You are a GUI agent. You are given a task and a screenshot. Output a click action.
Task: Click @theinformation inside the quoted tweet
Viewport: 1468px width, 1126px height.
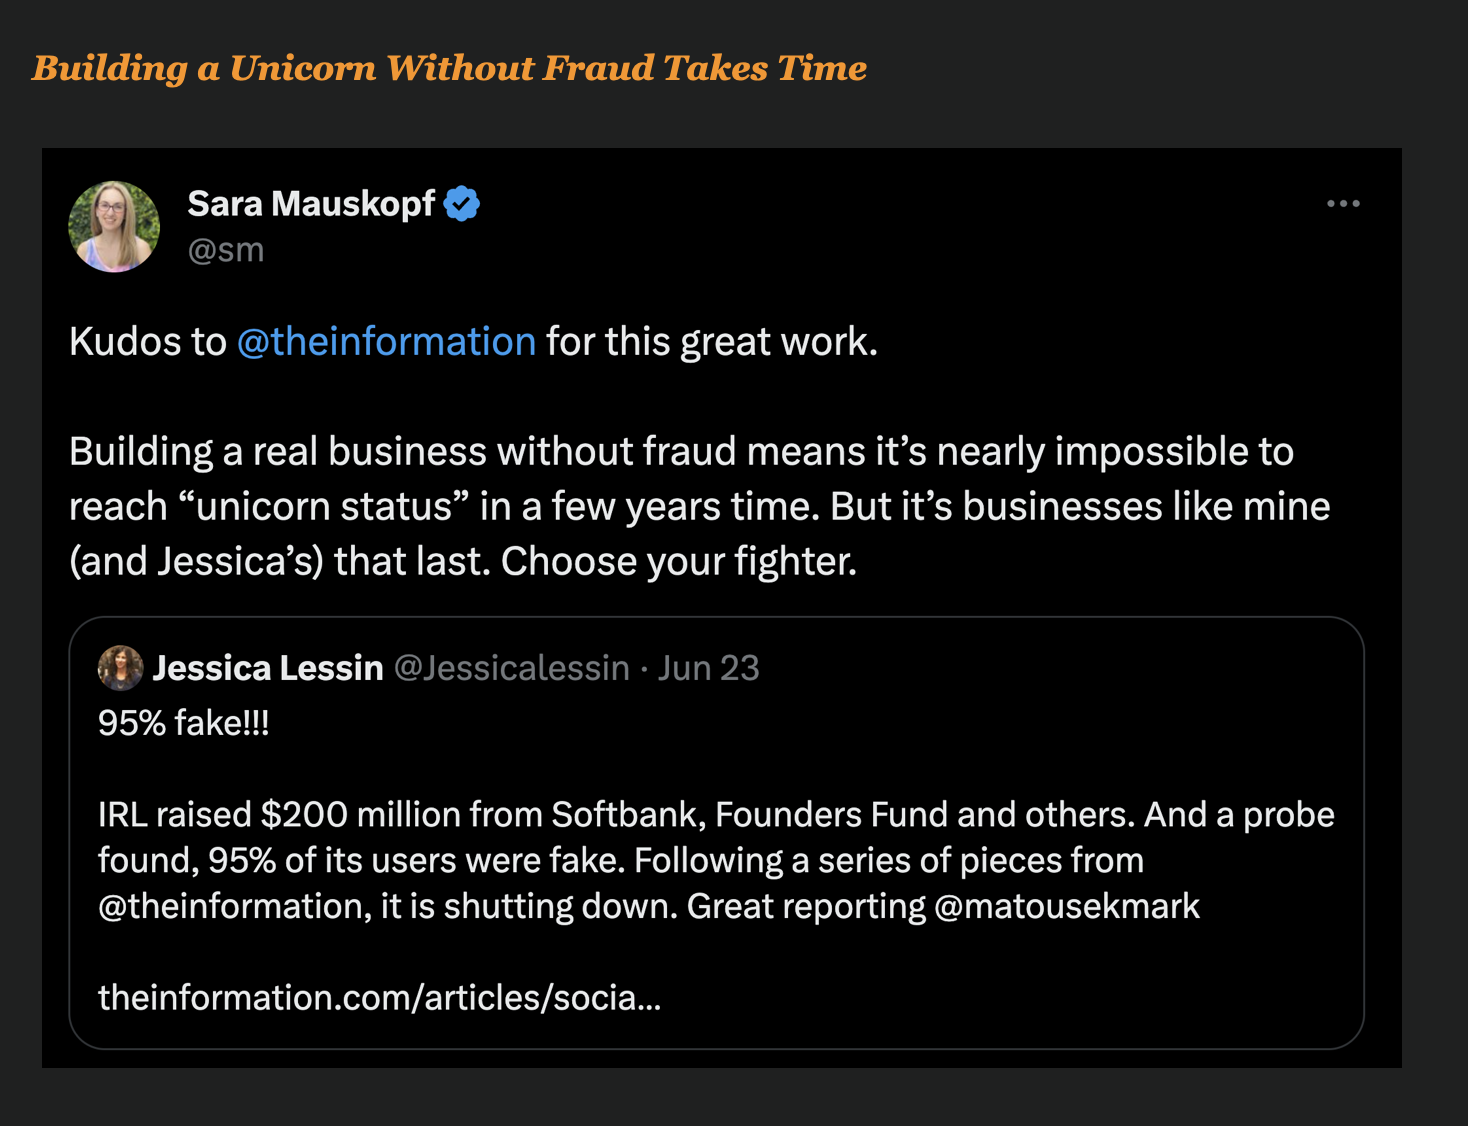pyautogui.click(x=230, y=906)
